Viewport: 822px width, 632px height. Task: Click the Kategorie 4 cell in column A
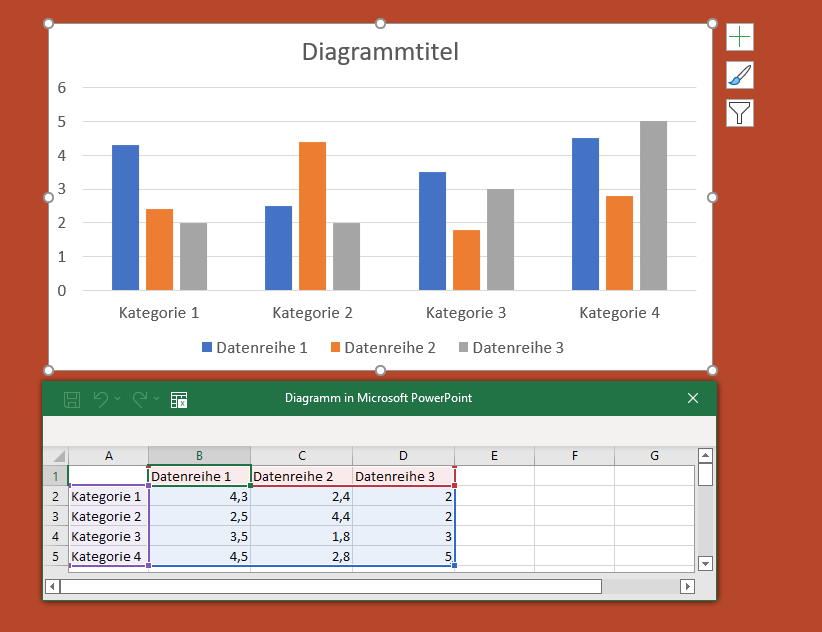[x=108, y=556]
